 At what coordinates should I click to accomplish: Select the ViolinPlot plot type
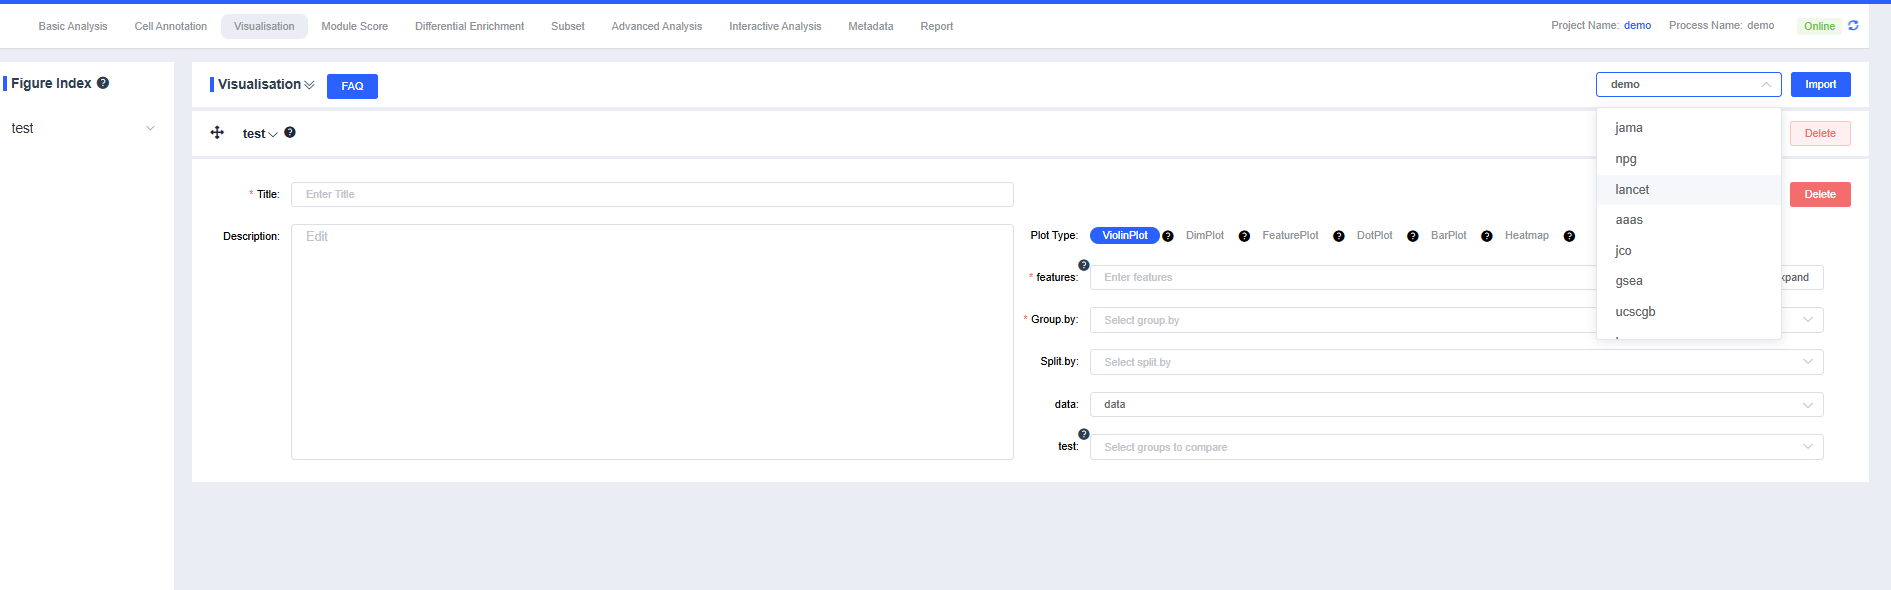point(1124,236)
